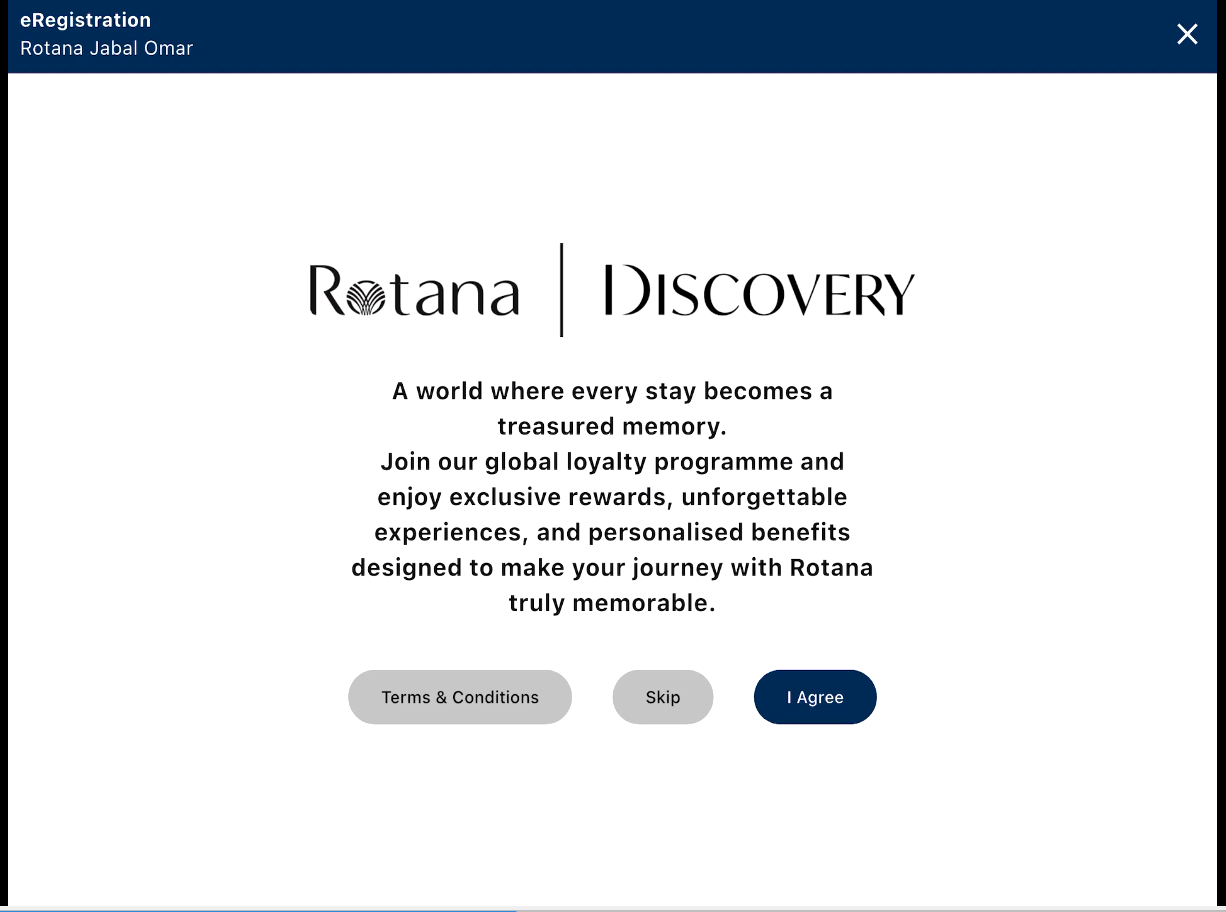Click the divider between Rotana and Discovery logos
This screenshot has width=1226, height=912.
(561, 289)
